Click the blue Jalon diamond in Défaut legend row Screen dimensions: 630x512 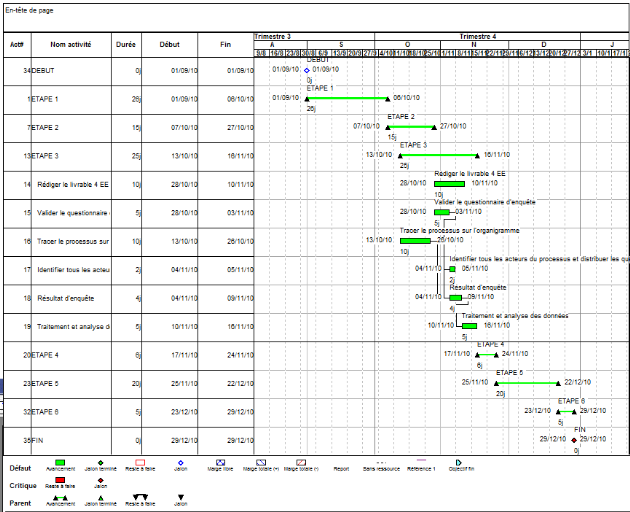click(x=180, y=463)
